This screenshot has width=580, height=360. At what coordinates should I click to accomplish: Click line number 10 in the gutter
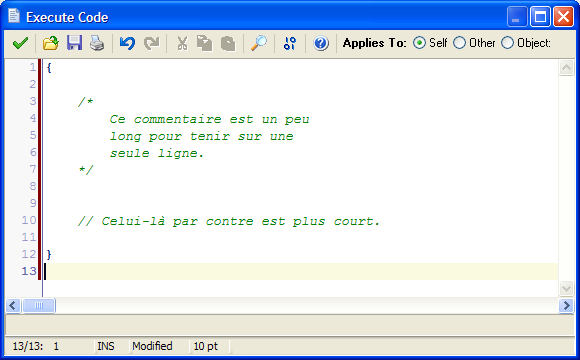click(x=29, y=220)
